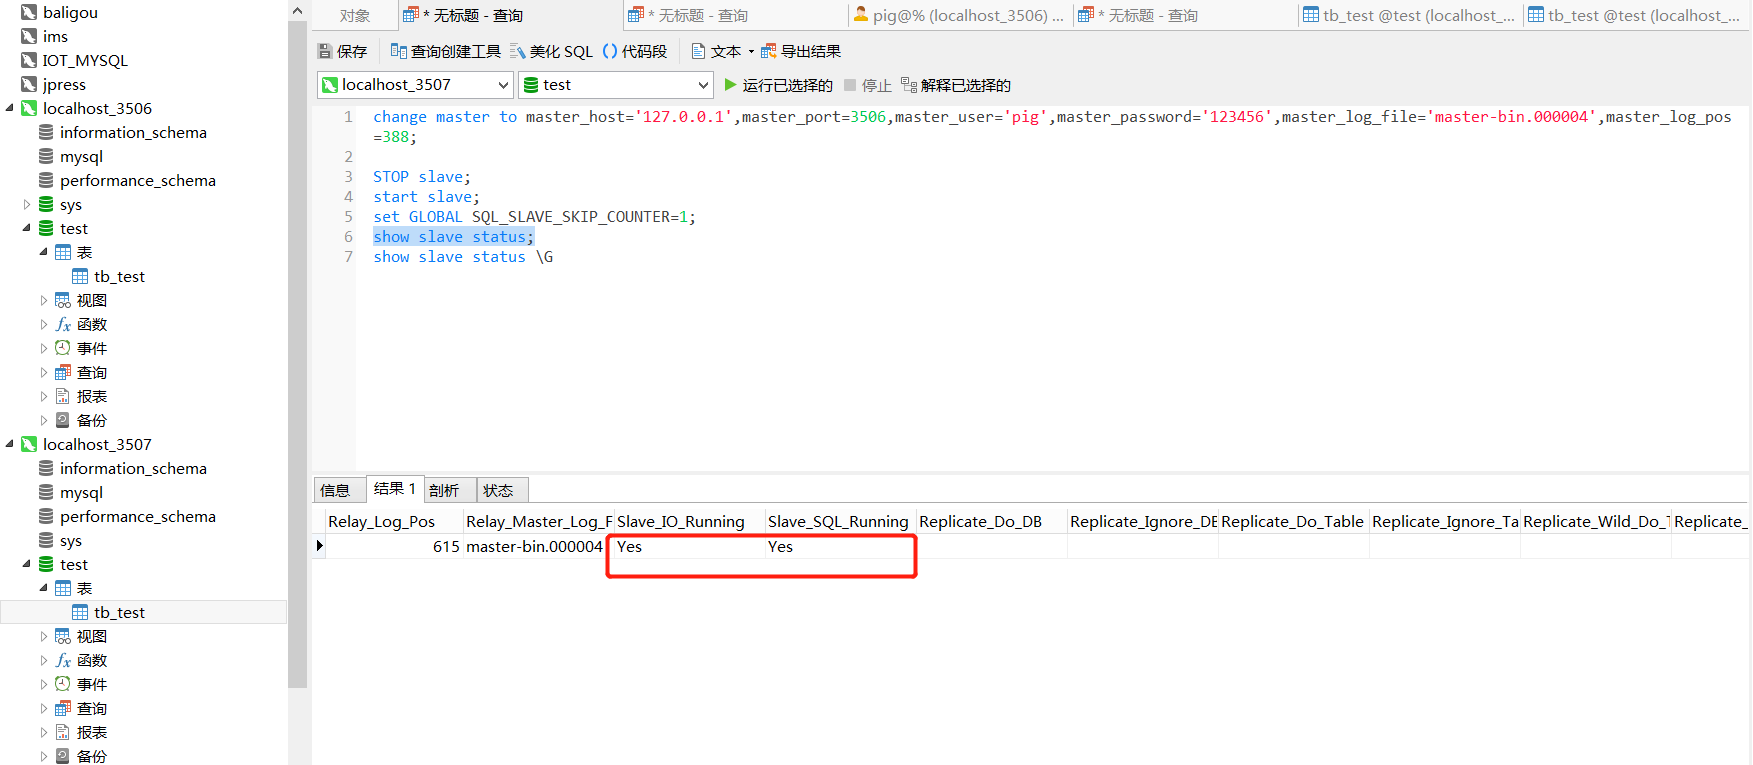Click the sidebar scrollbar up arrow
1753x765 pixels.
coord(297,10)
